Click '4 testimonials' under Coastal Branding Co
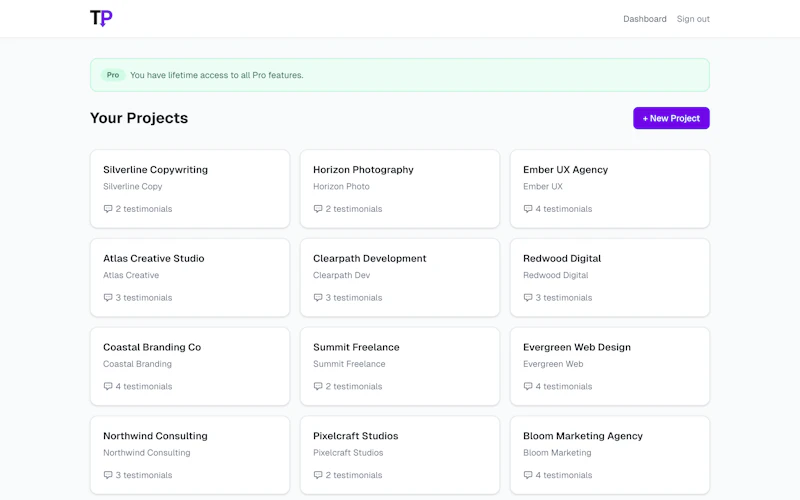Viewport: 800px width, 500px height. pos(144,386)
